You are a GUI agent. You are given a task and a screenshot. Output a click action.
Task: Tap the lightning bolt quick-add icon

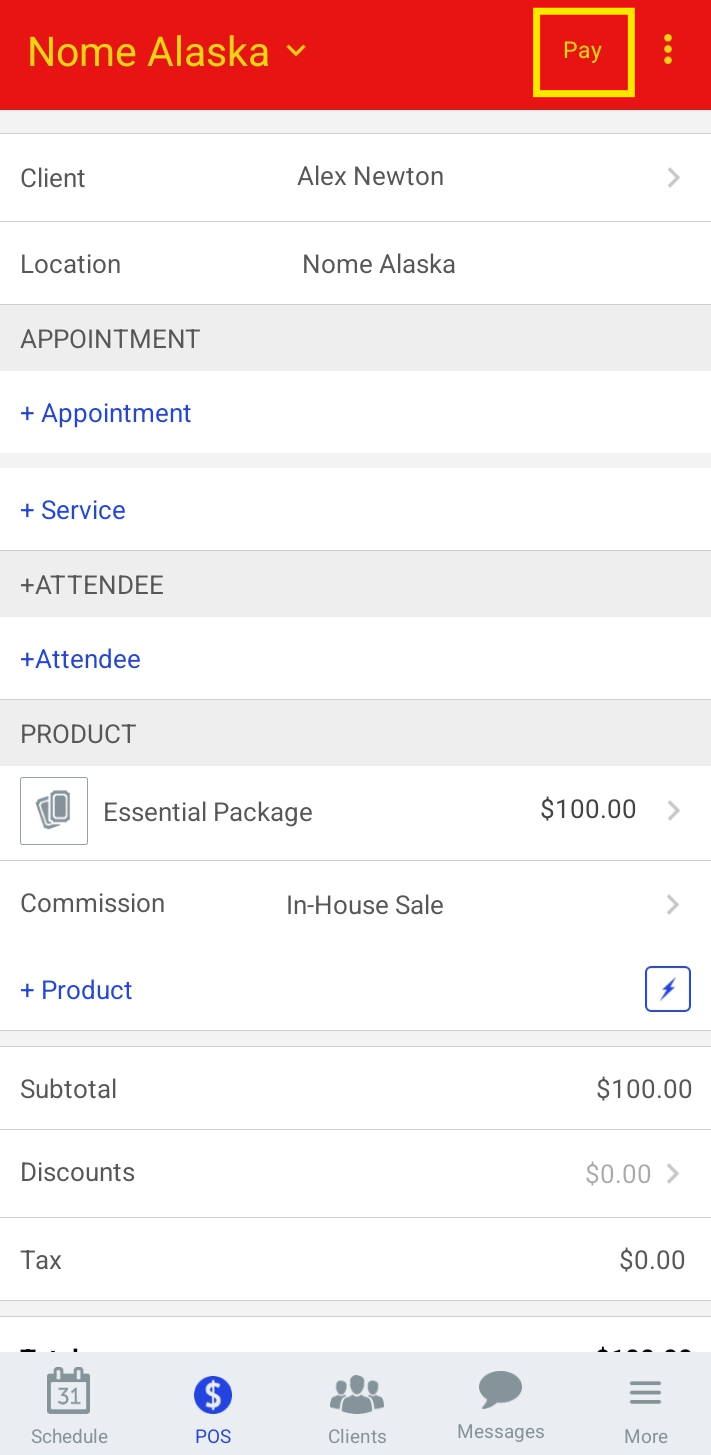point(667,989)
